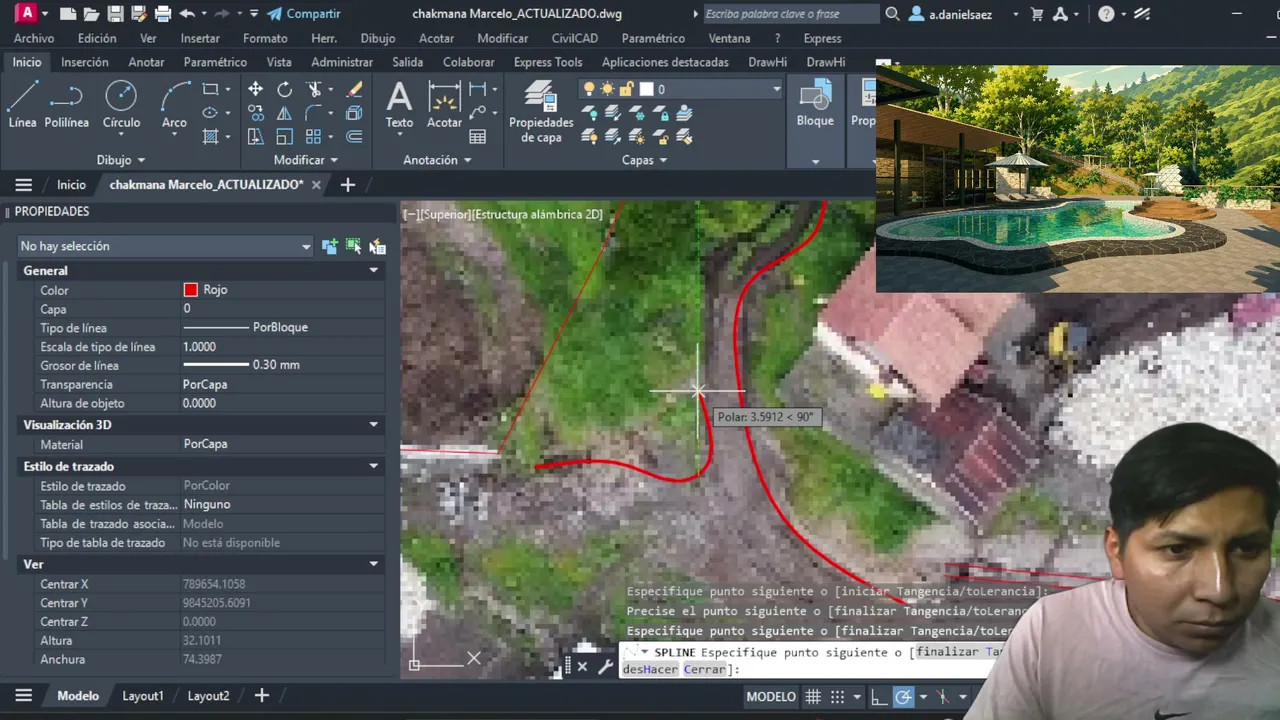Toggle grid display in status bar
Screen dimensions: 1280x720
point(813,697)
